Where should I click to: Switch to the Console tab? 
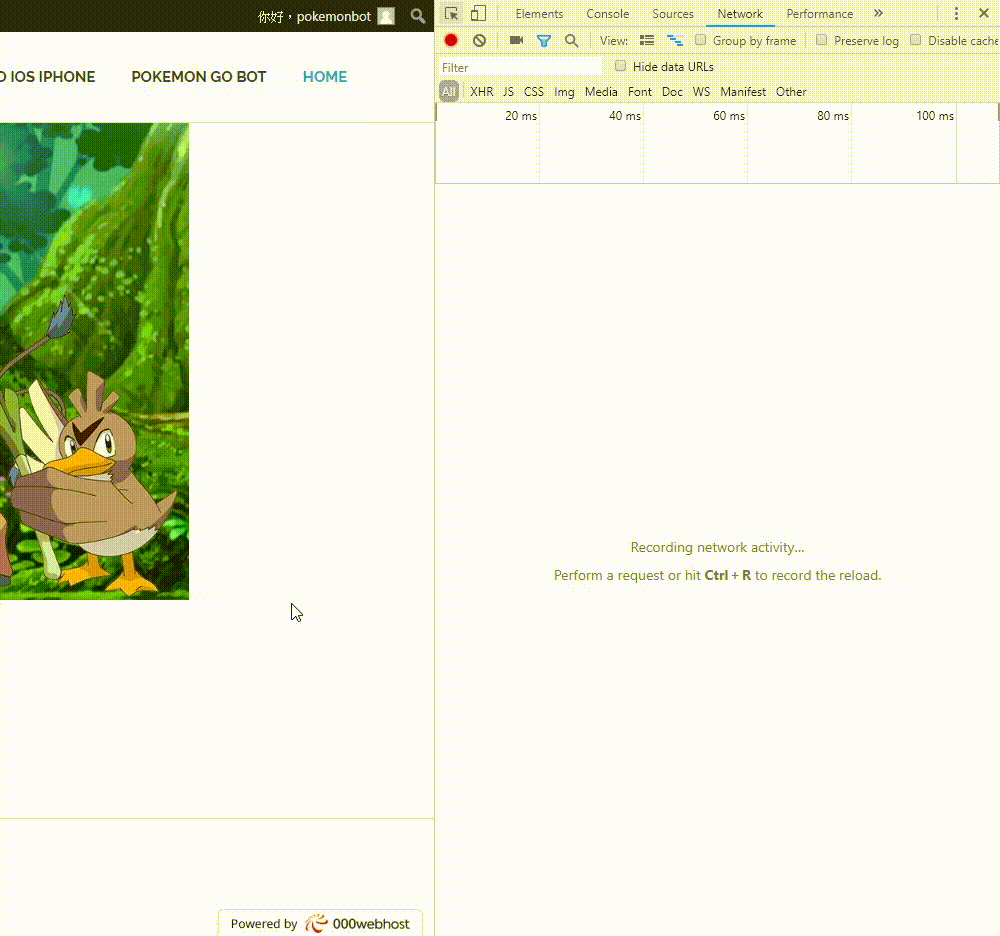(x=608, y=14)
